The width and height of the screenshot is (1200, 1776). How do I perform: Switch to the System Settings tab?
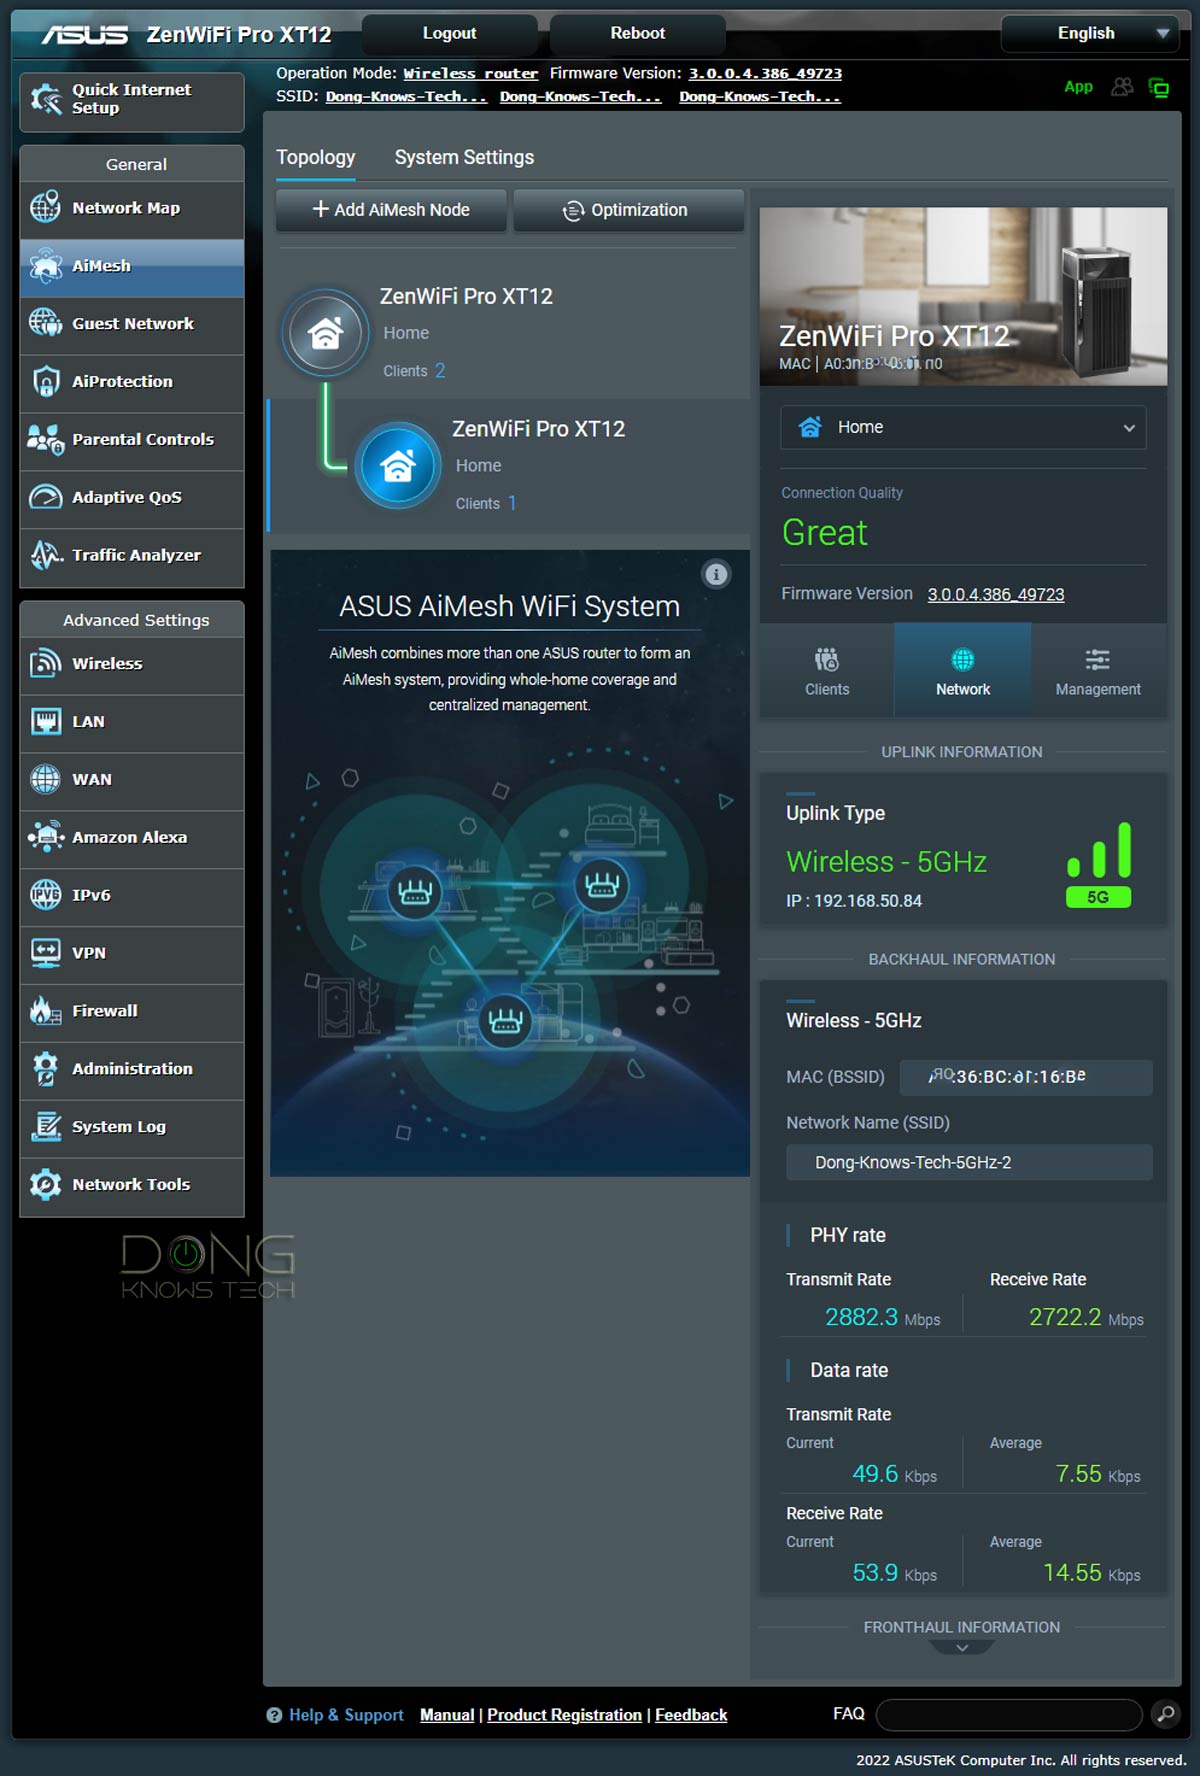(x=464, y=157)
